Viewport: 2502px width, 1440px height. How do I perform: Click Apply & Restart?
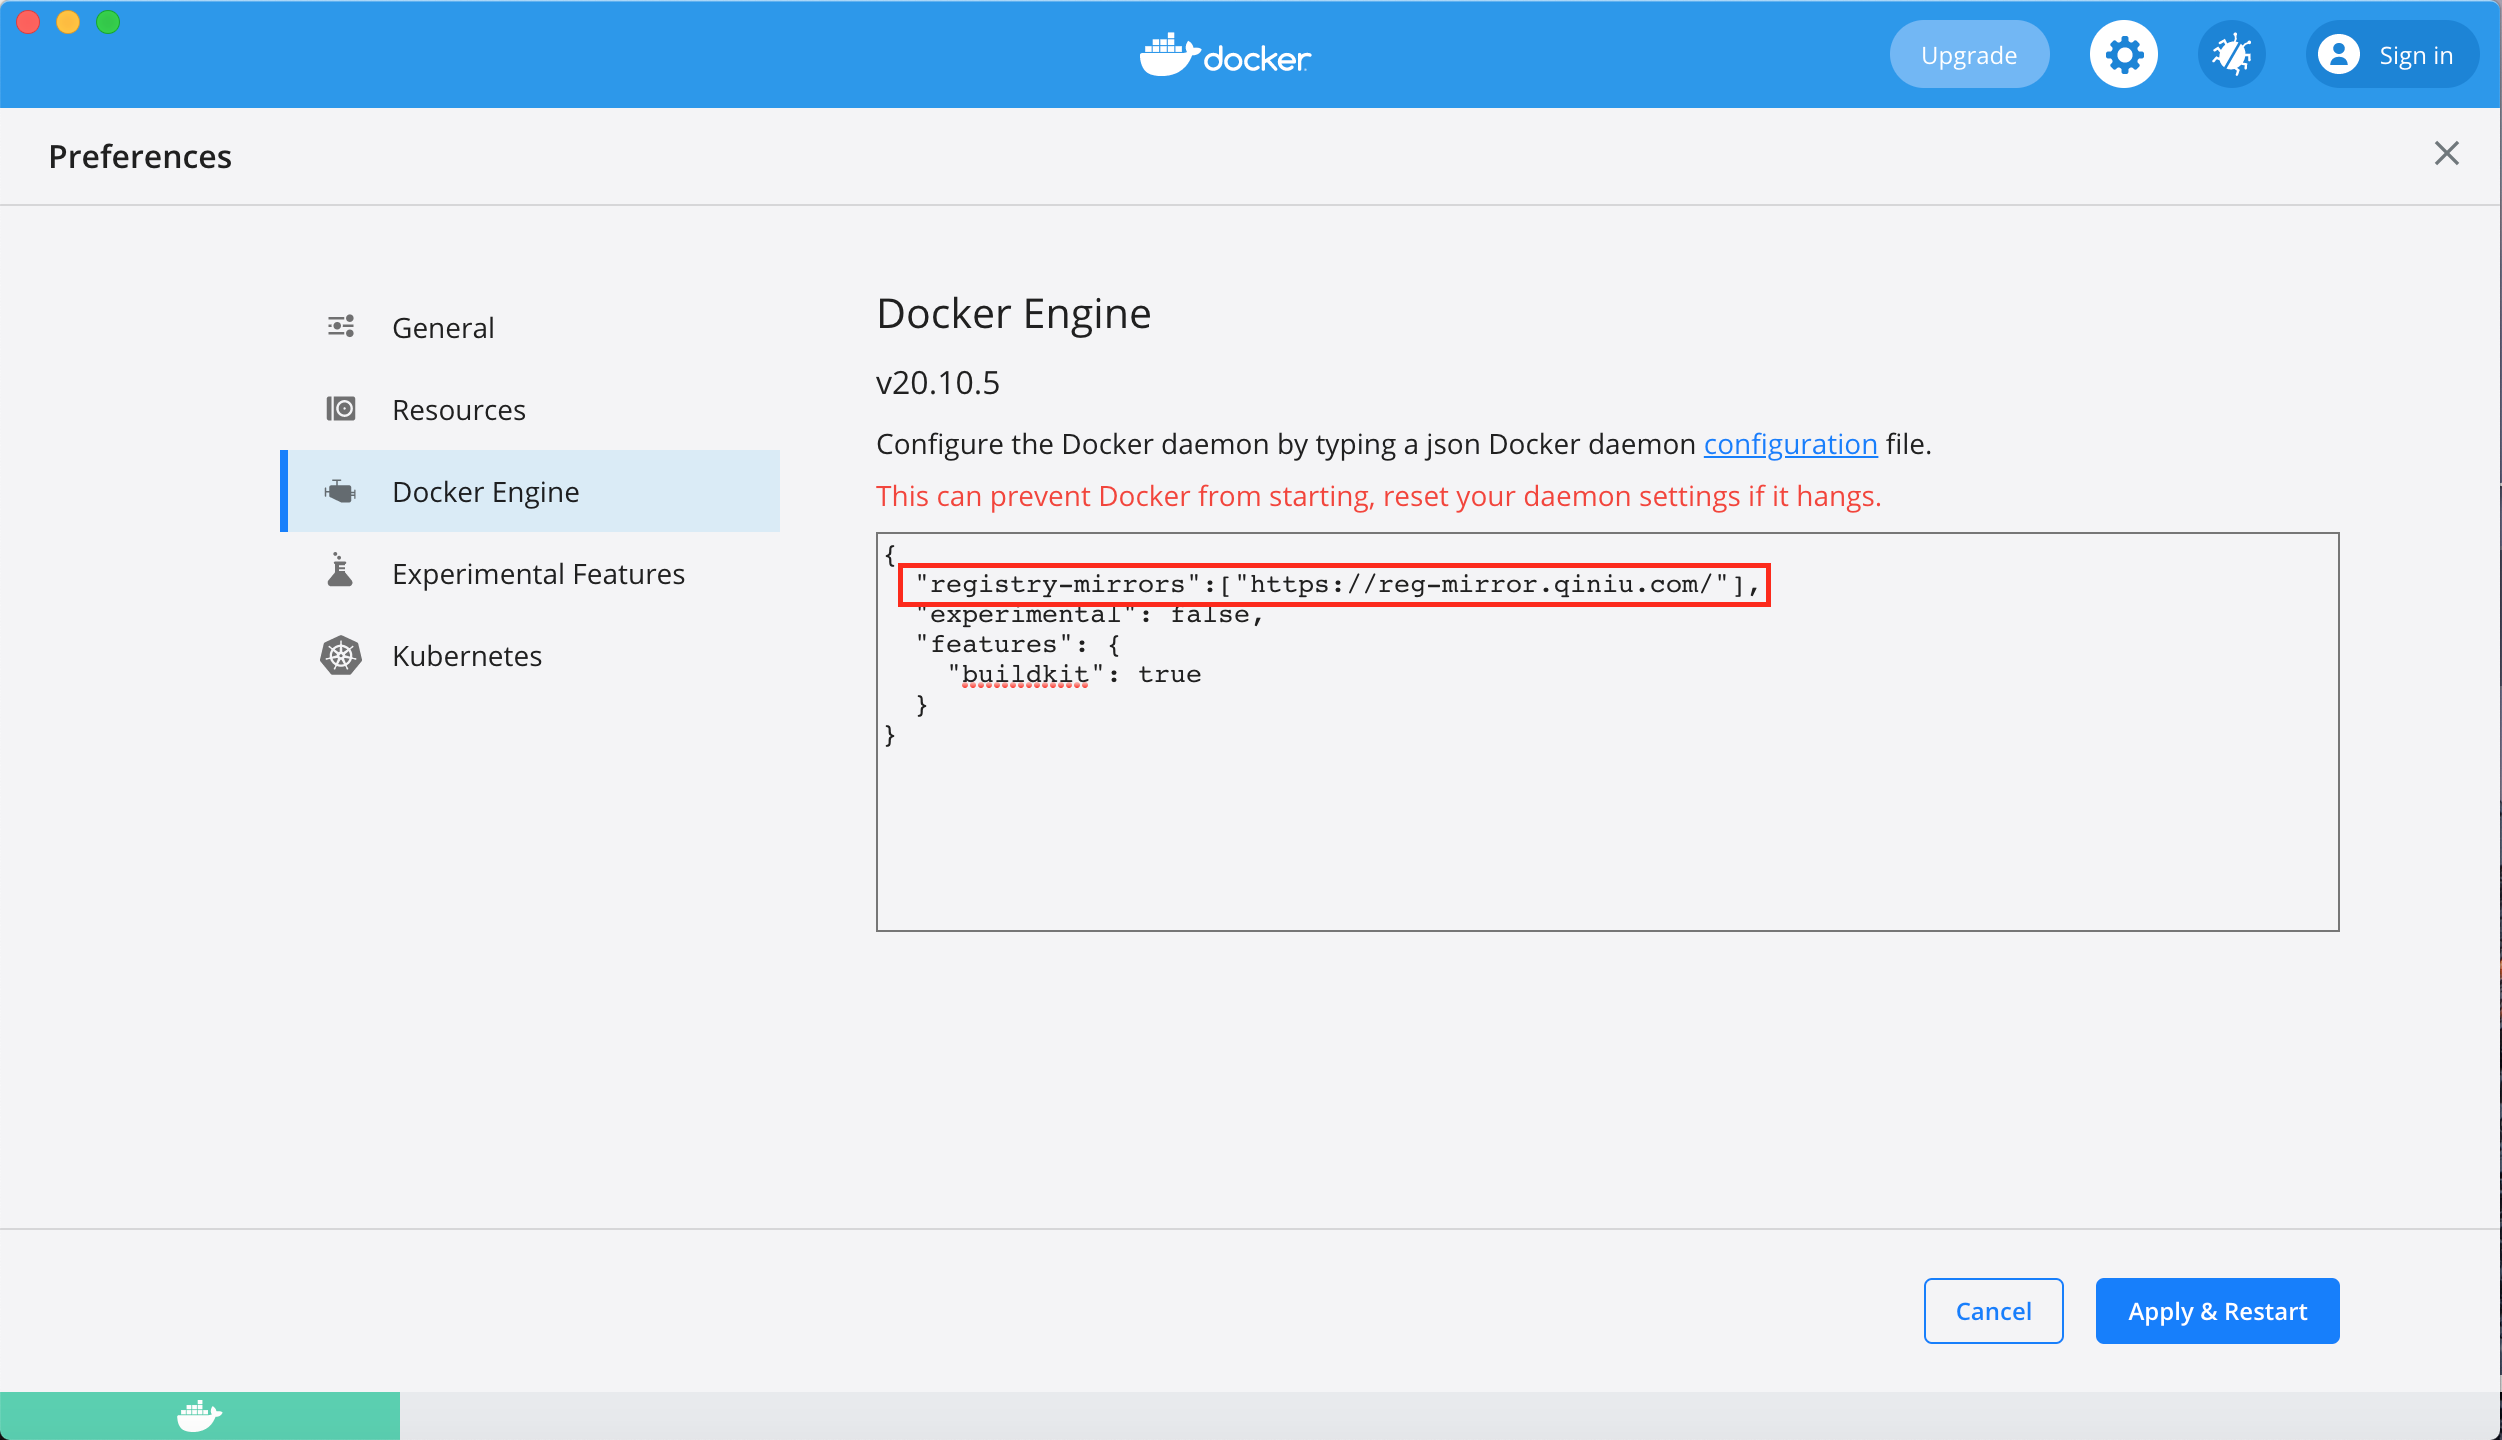[x=2217, y=1311]
